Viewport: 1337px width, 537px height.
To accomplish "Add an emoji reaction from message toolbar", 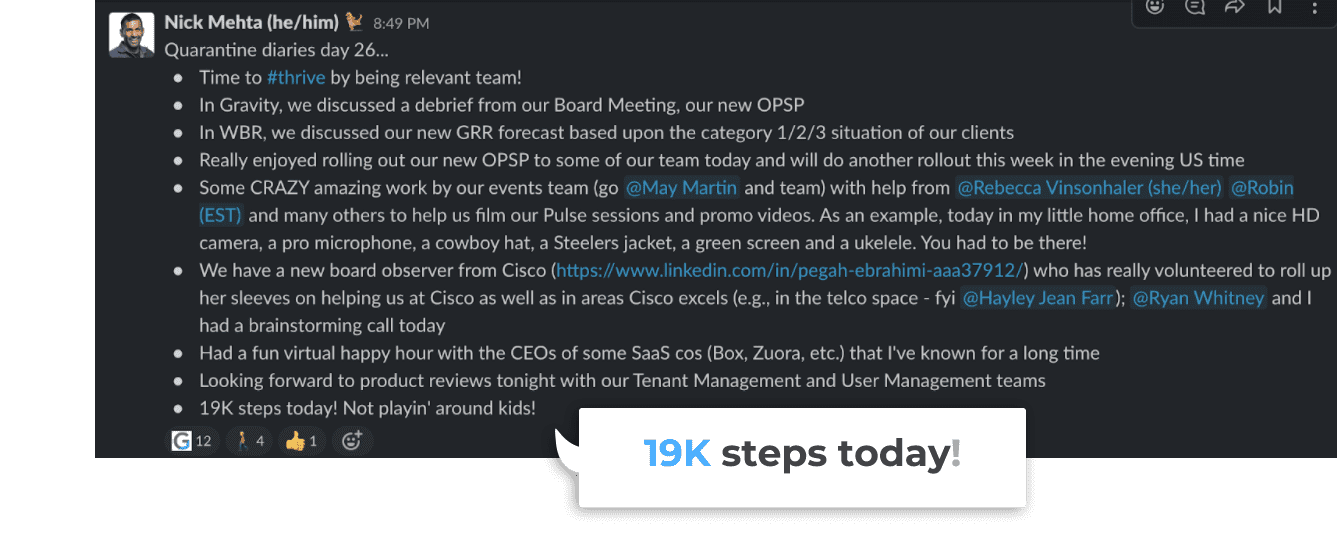I will (x=1155, y=7).
